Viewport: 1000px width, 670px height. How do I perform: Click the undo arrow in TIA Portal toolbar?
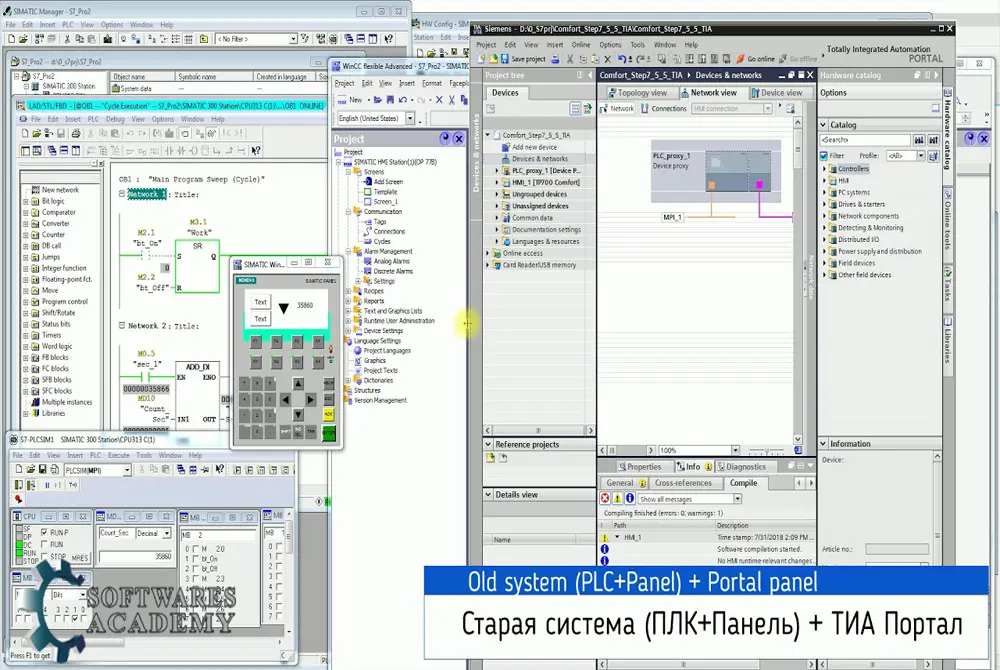pos(621,59)
